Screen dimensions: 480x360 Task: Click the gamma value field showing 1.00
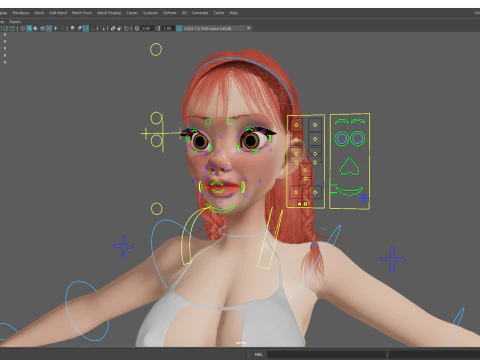click(x=167, y=28)
